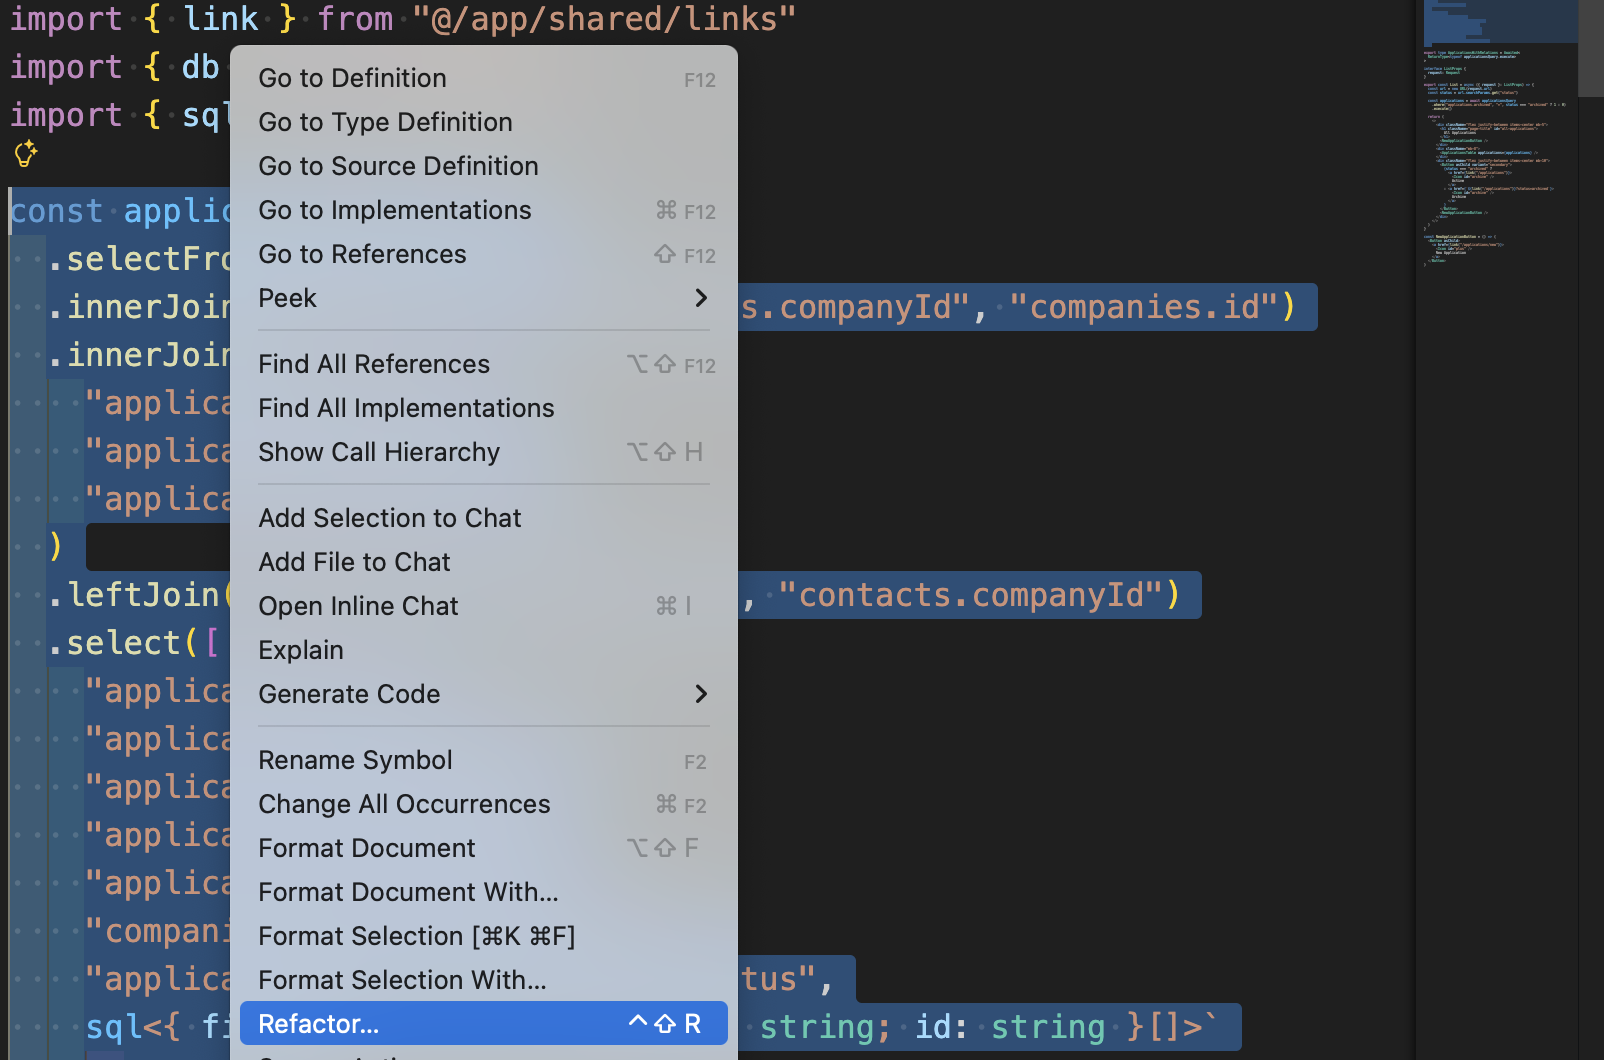Select "Go to Type Definition"
Viewport: 1604px width, 1060px height.
pos(385,122)
